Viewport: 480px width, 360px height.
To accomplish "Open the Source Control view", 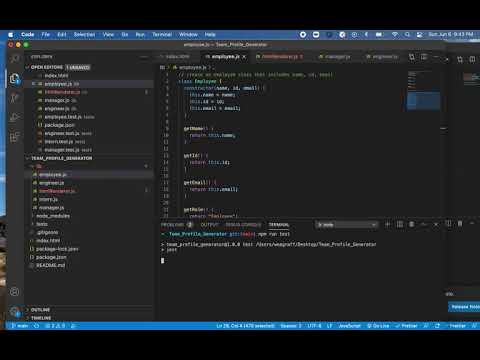I will 15,98.
